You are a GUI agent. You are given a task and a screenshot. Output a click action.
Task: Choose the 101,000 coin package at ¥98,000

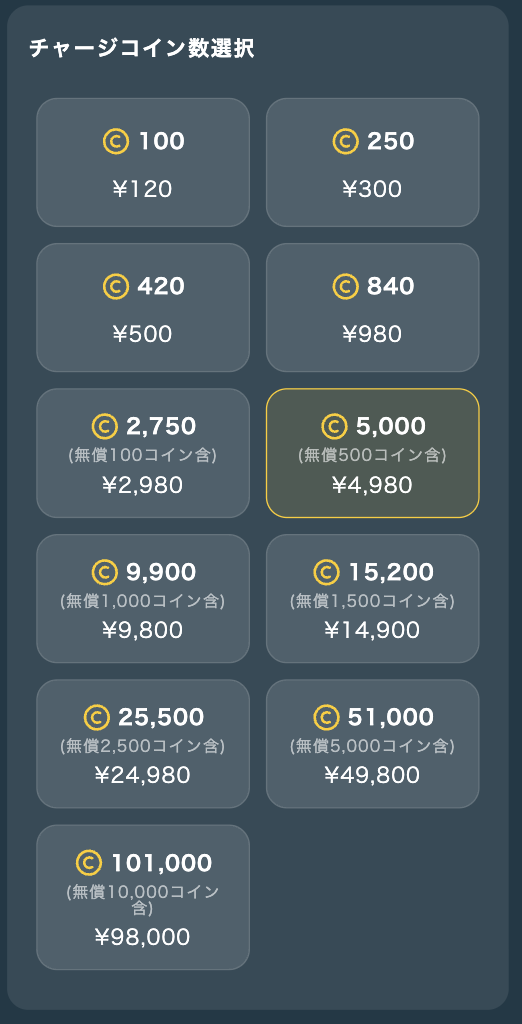point(143,897)
